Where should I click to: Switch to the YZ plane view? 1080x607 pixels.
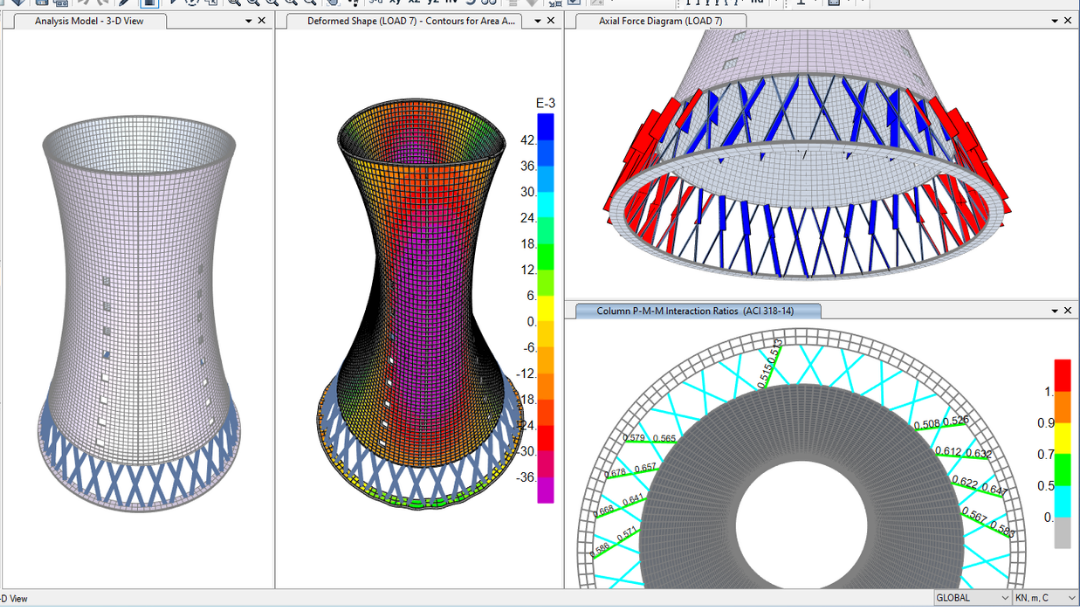[435, 2]
